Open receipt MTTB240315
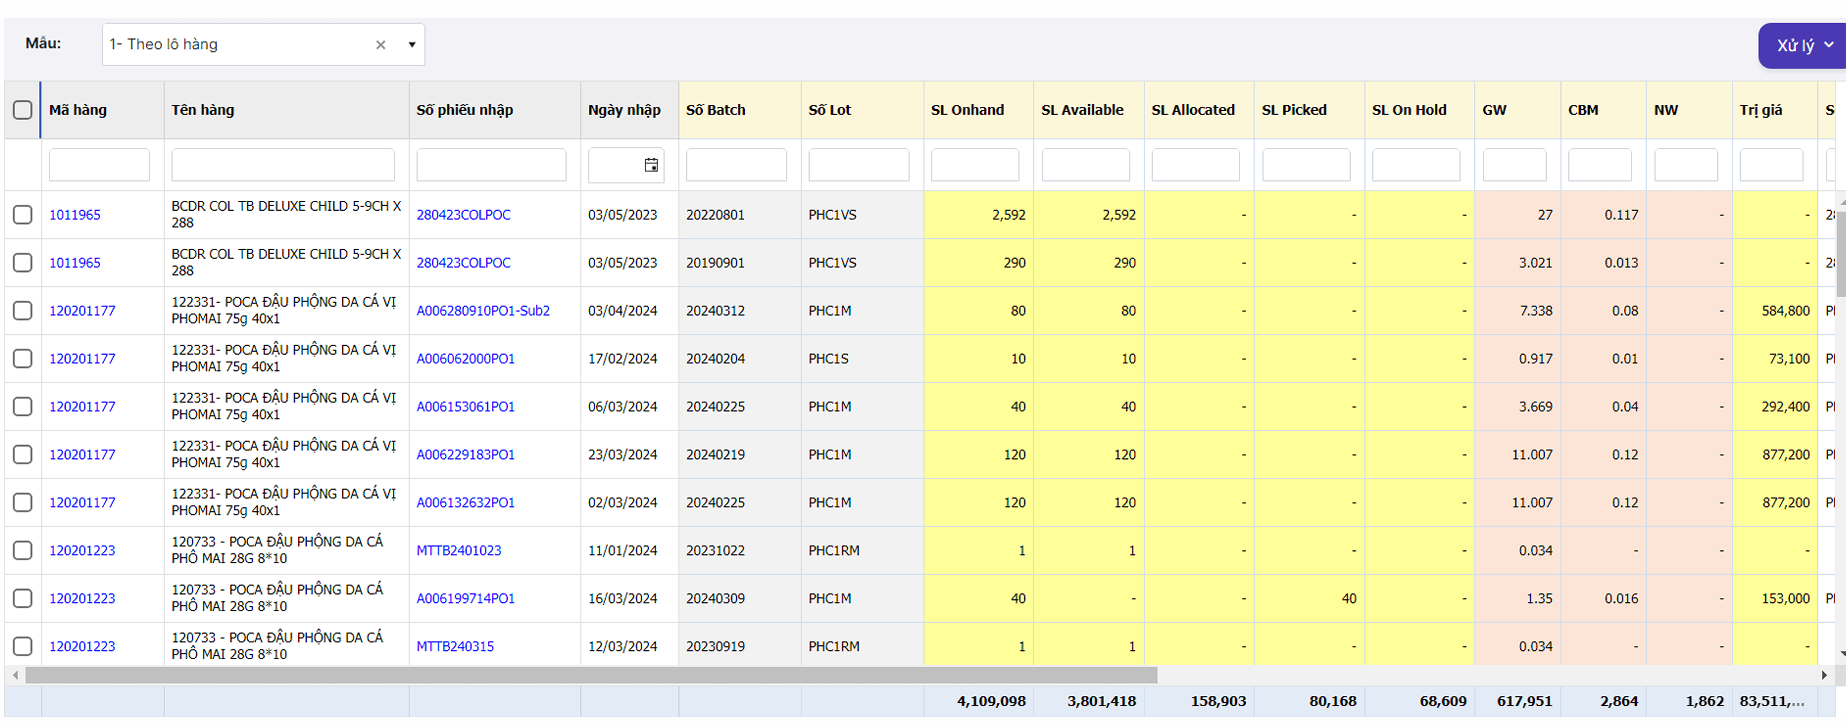Viewport: 1846px width, 726px height. point(455,647)
